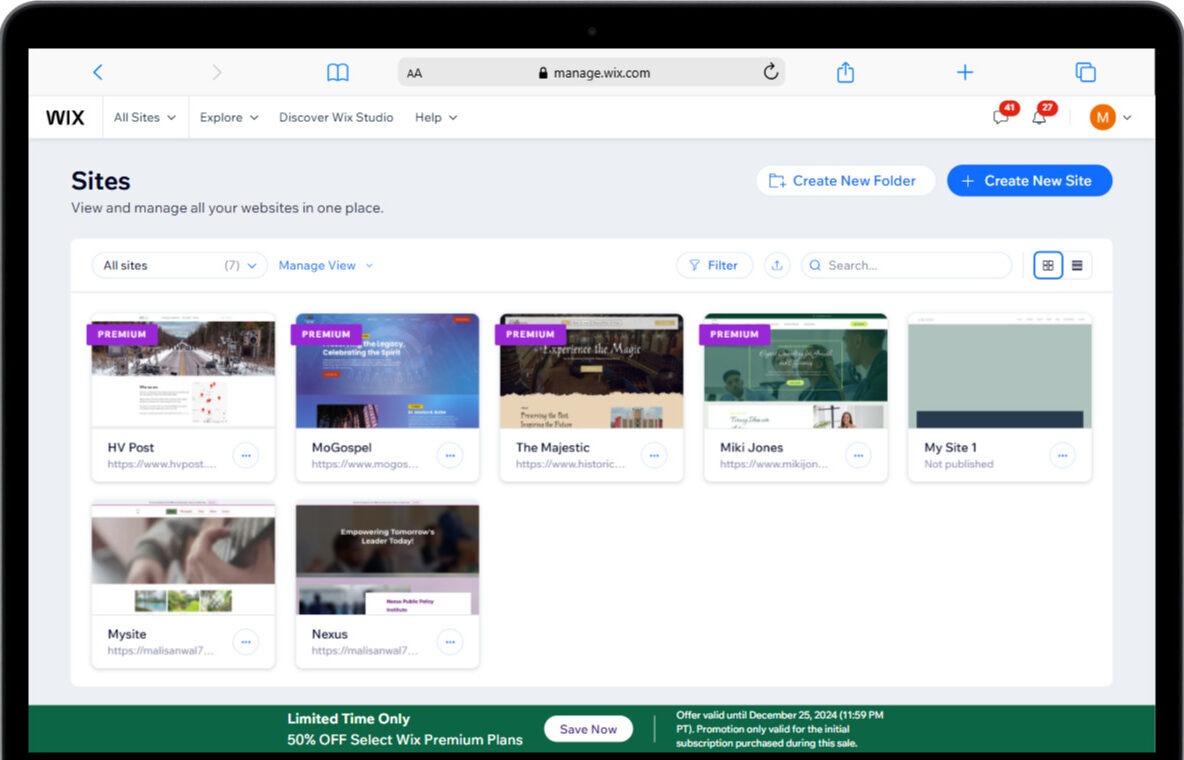Open My Site 1 thumbnail
1184x760 pixels.
pos(1000,371)
